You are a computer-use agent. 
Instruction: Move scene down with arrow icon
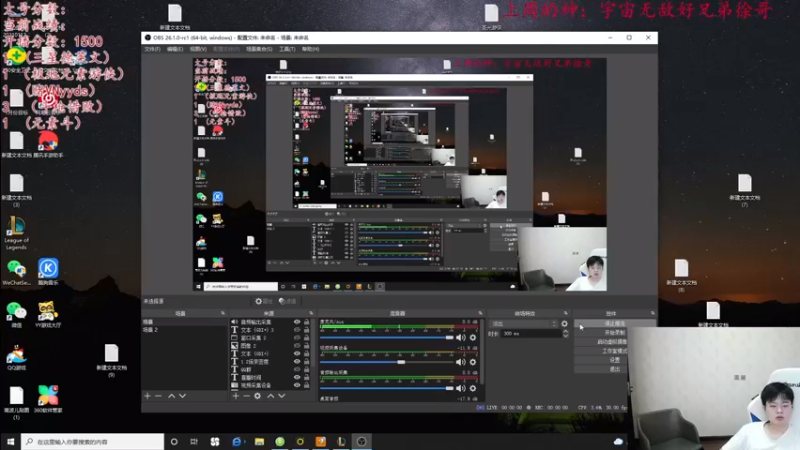click(x=182, y=396)
